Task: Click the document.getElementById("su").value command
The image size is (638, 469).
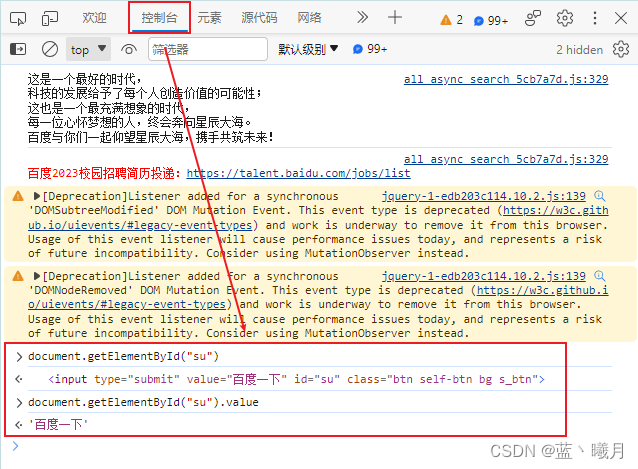Action: (x=143, y=402)
